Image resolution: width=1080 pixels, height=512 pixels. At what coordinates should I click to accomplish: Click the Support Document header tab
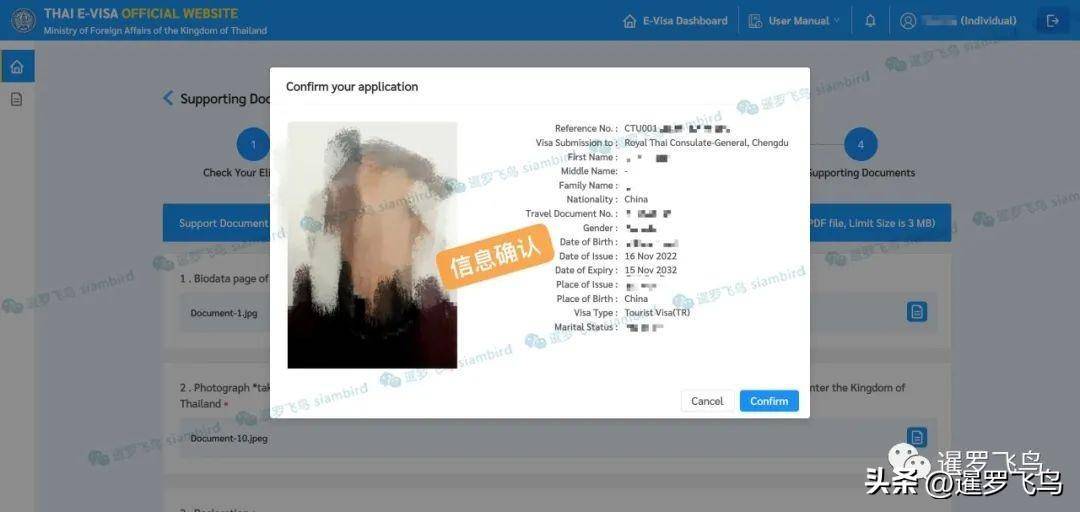pos(223,223)
